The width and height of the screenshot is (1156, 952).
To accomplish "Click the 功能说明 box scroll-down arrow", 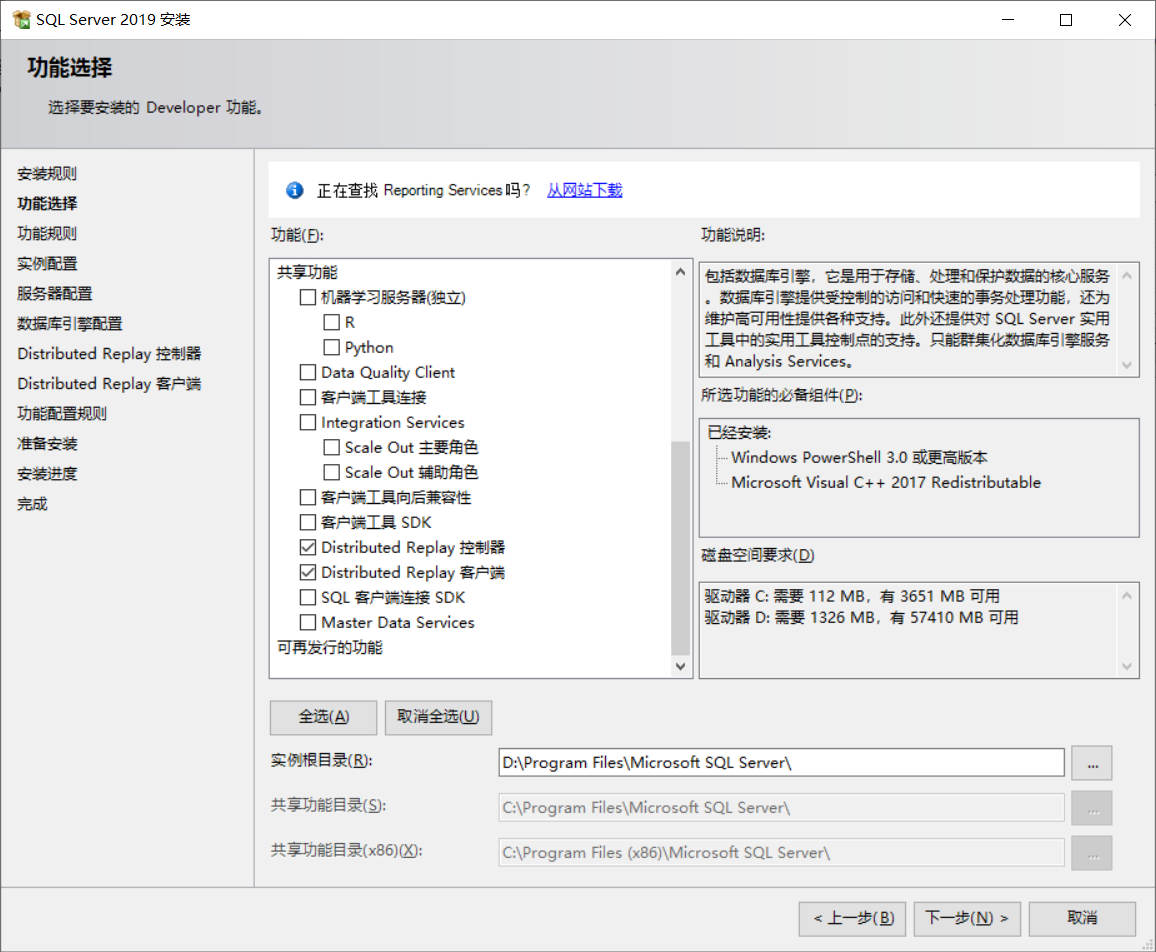I will click(1127, 365).
